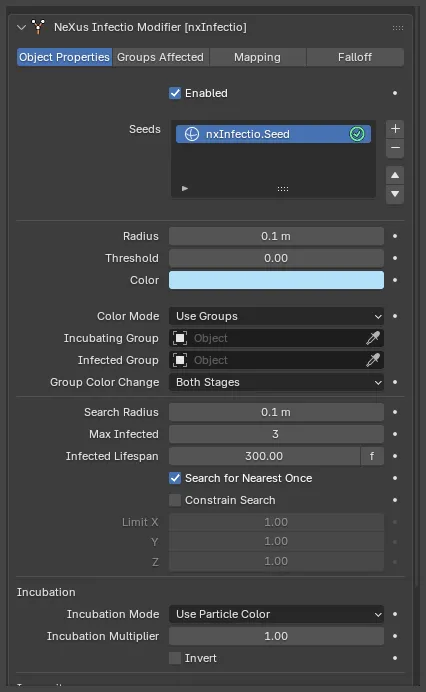Animate the Infected Lifespan property dot
This screenshot has width=426, height=692.
point(395,456)
